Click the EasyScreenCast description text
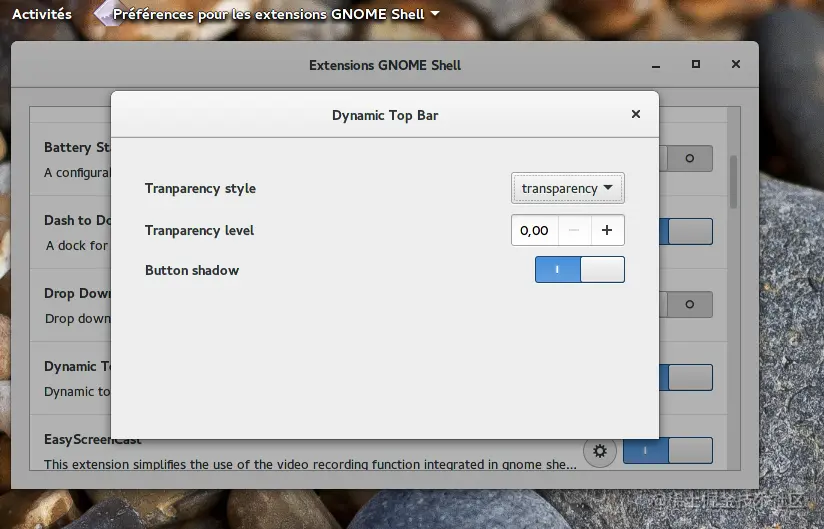824x529 pixels. [x=310, y=464]
